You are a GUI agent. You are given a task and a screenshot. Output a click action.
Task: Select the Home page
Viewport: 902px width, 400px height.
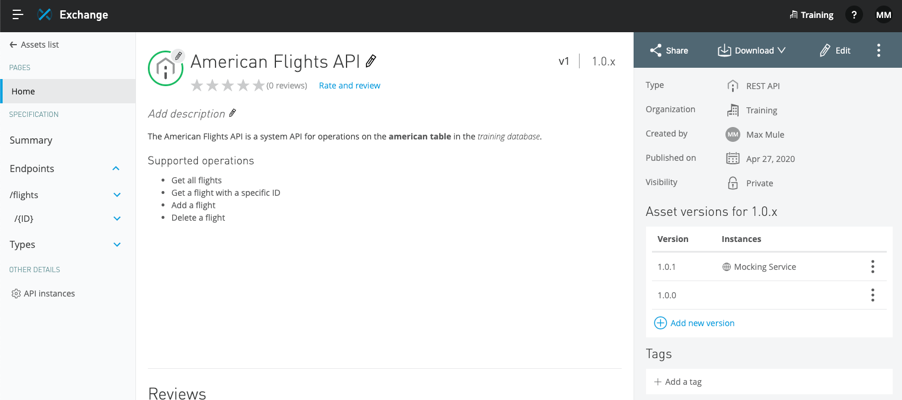coord(68,92)
